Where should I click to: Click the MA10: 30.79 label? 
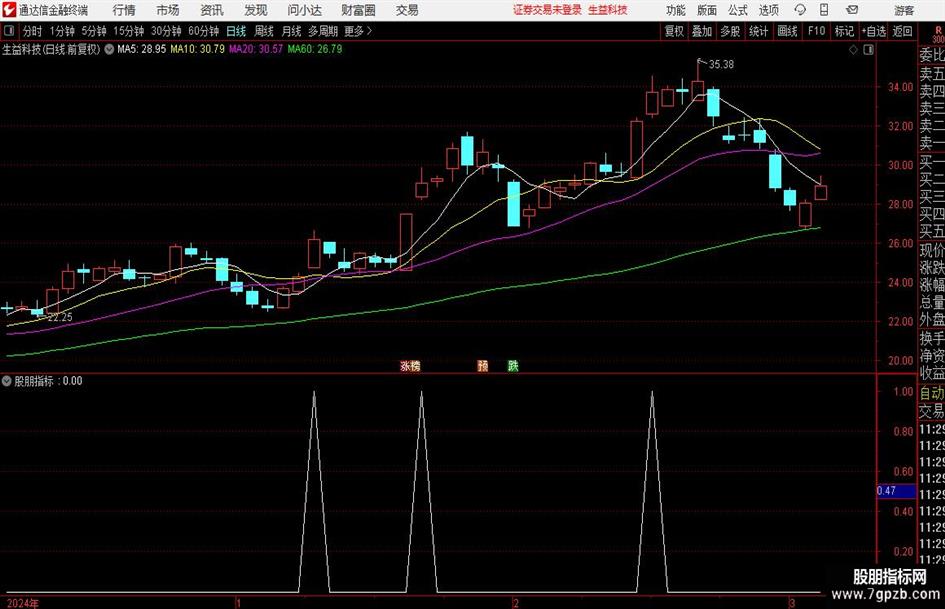(x=197, y=49)
